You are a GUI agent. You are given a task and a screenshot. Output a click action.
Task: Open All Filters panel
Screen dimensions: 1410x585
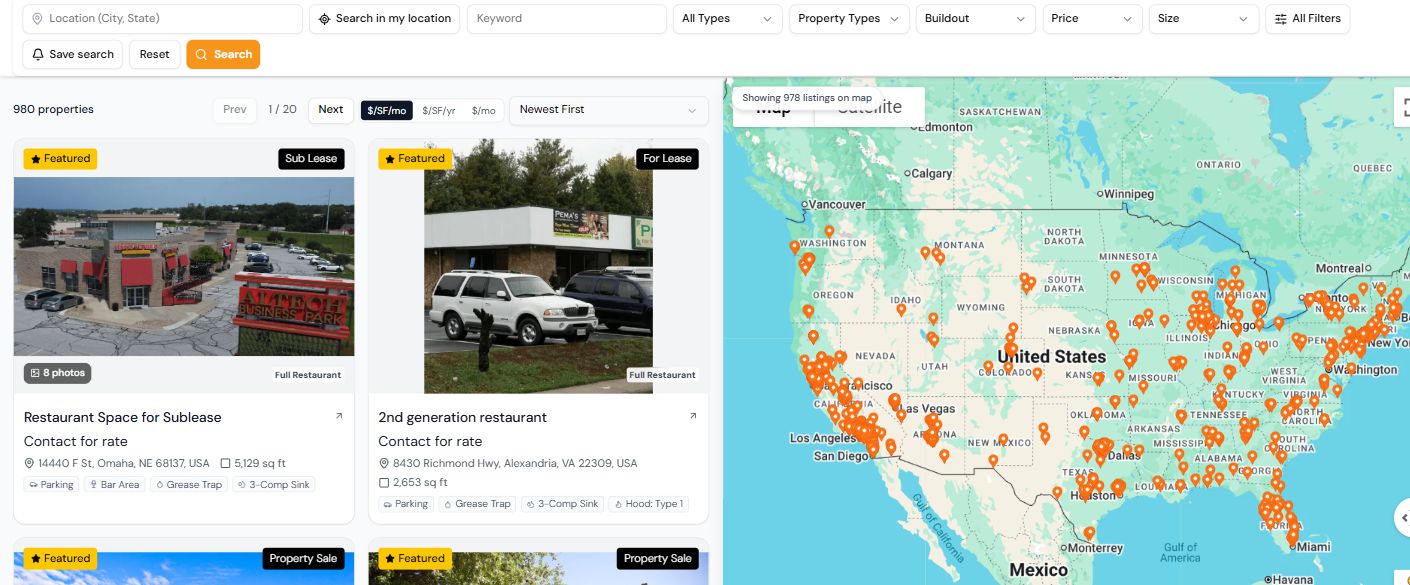pos(1307,19)
